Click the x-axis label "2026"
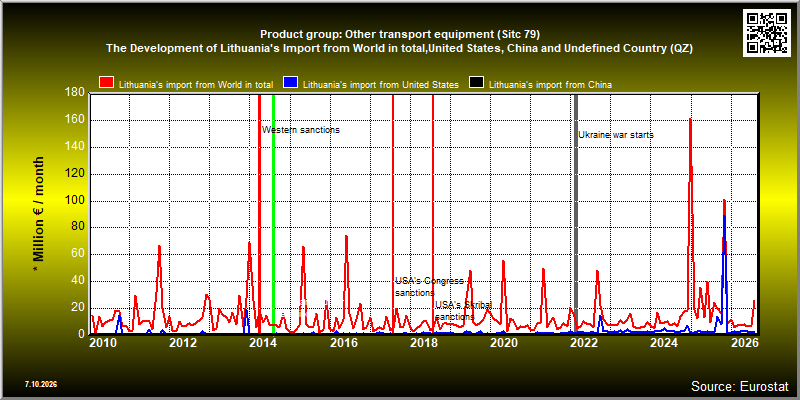 [x=746, y=342]
